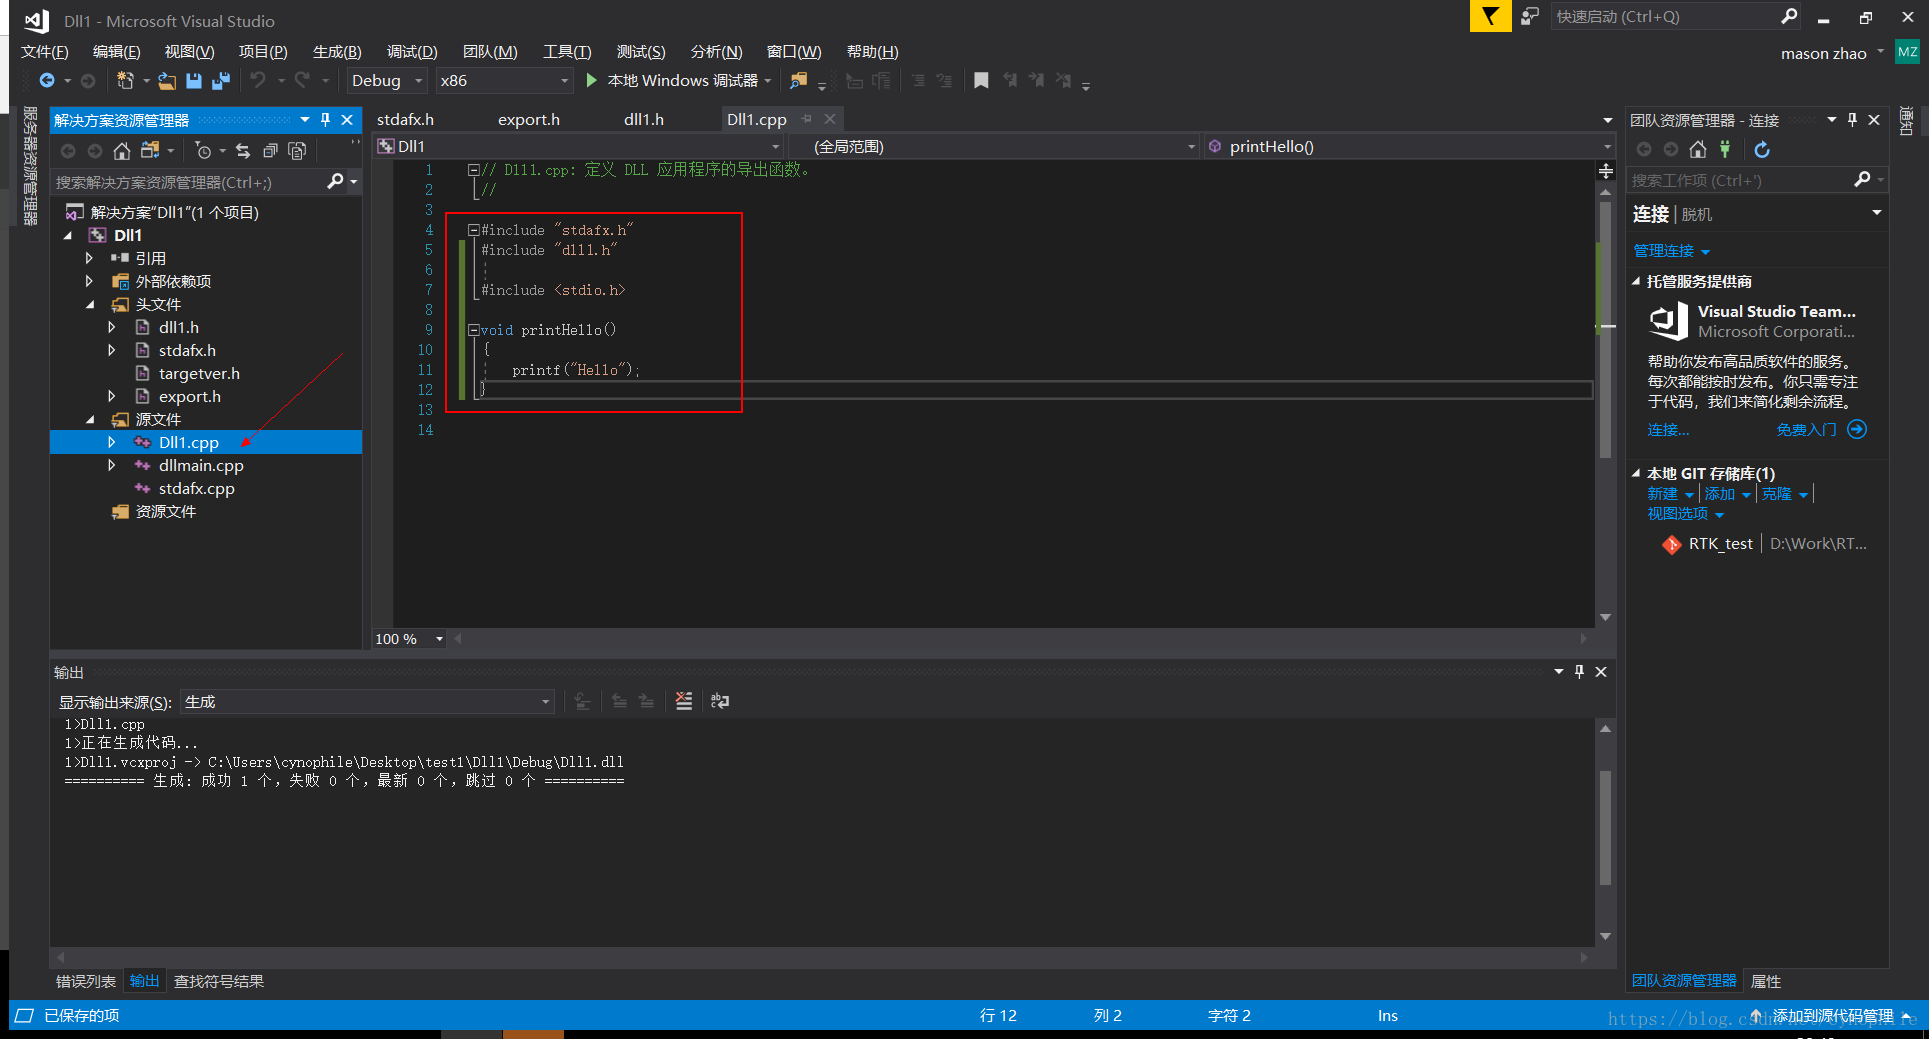Open Find in Files from the toolbar icon
The image size is (1929, 1039).
click(x=798, y=81)
